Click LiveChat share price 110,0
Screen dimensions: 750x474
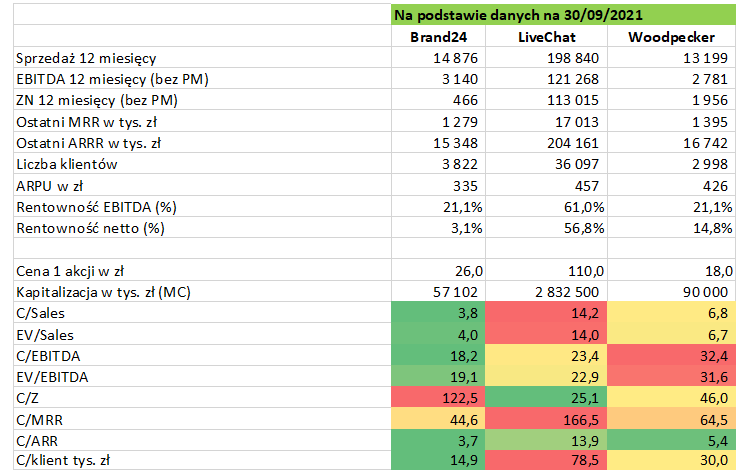coord(586,271)
